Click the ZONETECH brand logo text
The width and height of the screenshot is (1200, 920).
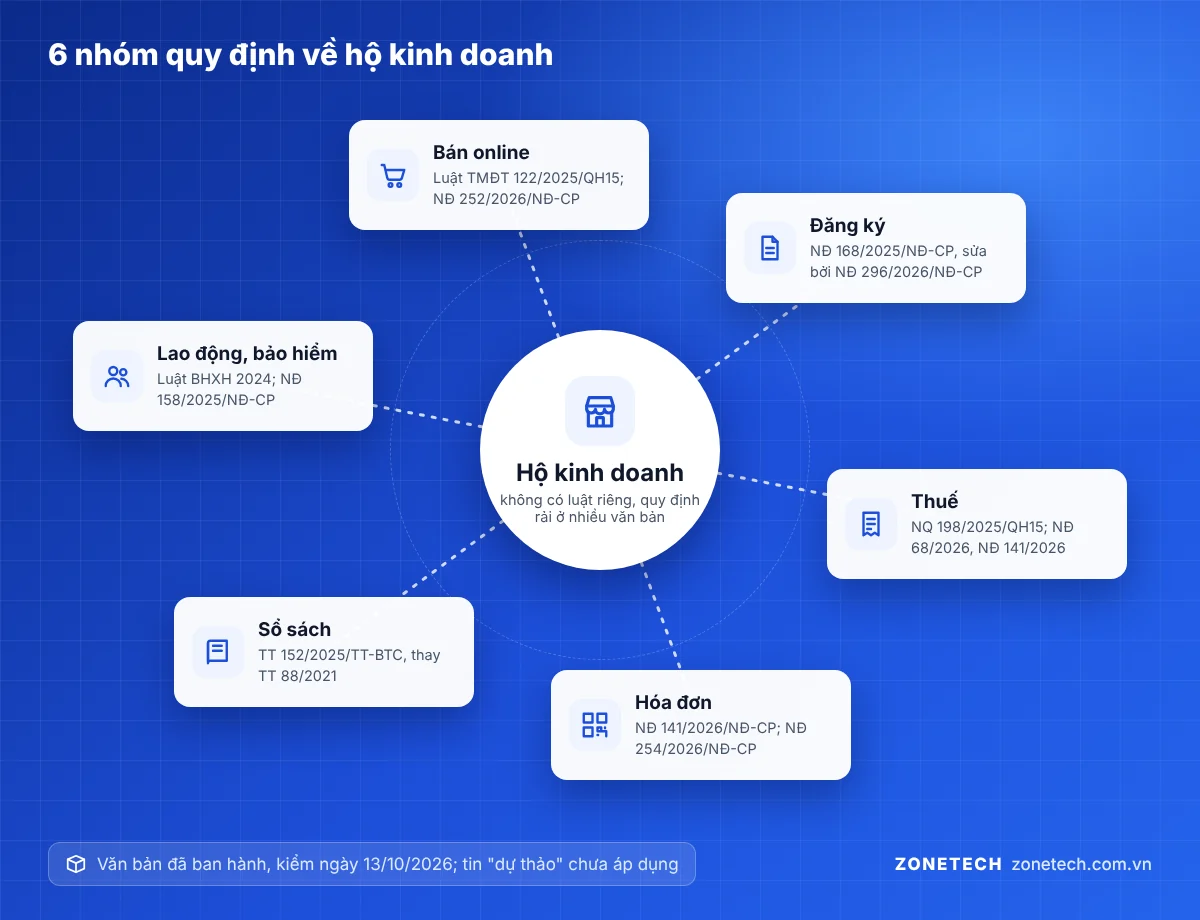click(x=948, y=864)
